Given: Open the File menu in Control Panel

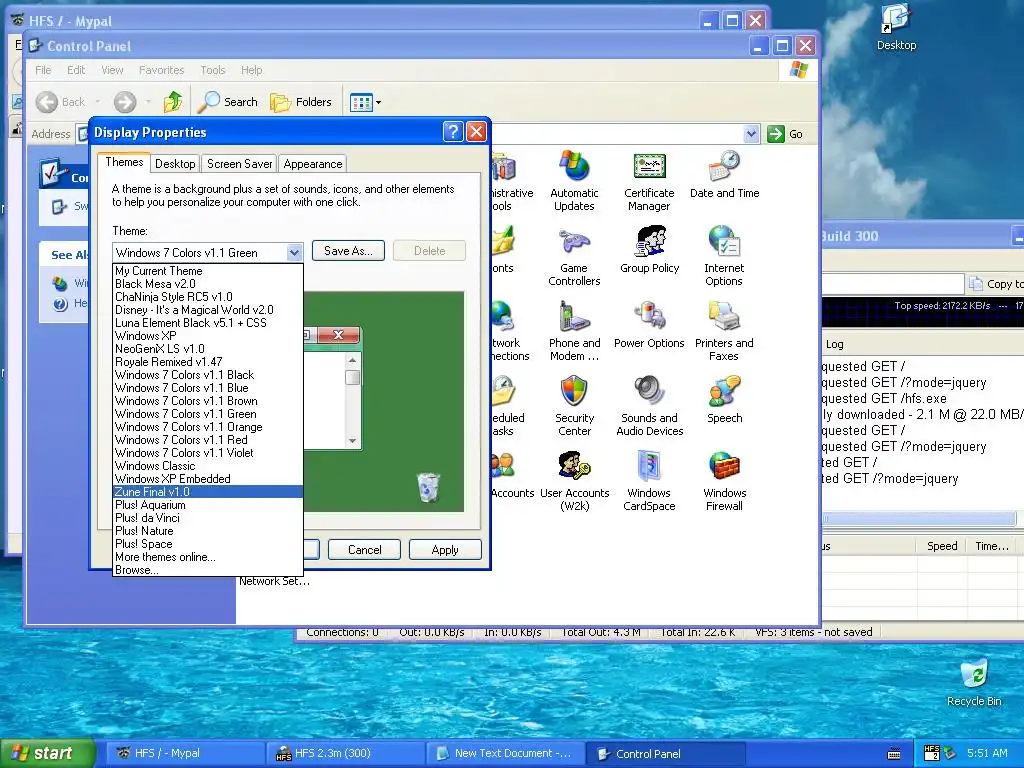Looking at the screenshot, I should pos(43,70).
